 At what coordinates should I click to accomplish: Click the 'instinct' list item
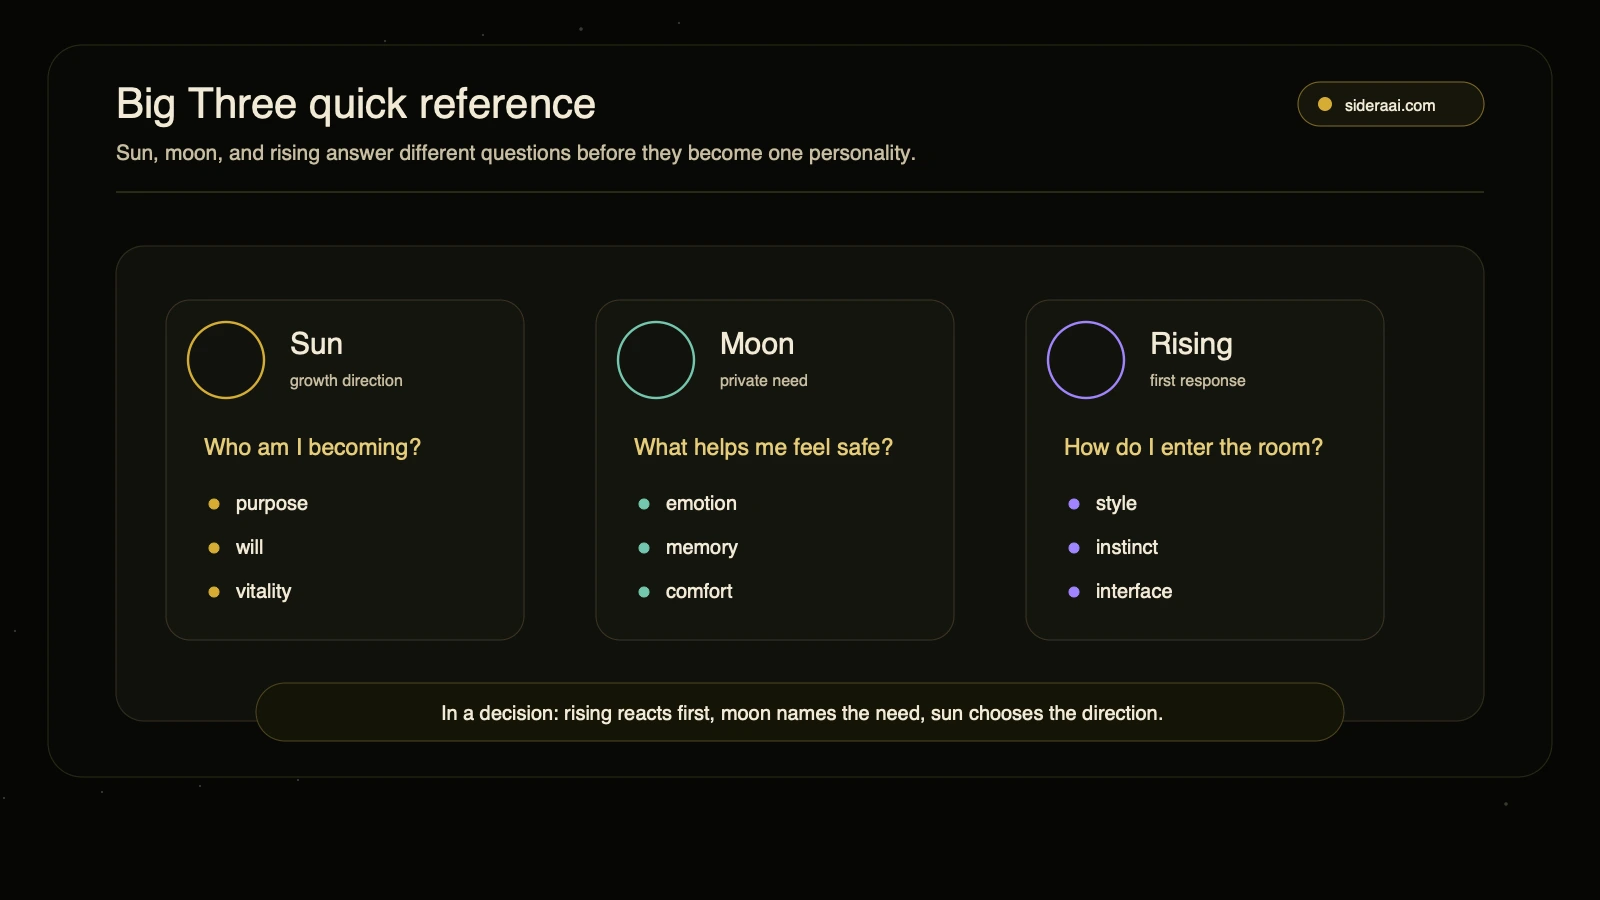click(x=1127, y=547)
